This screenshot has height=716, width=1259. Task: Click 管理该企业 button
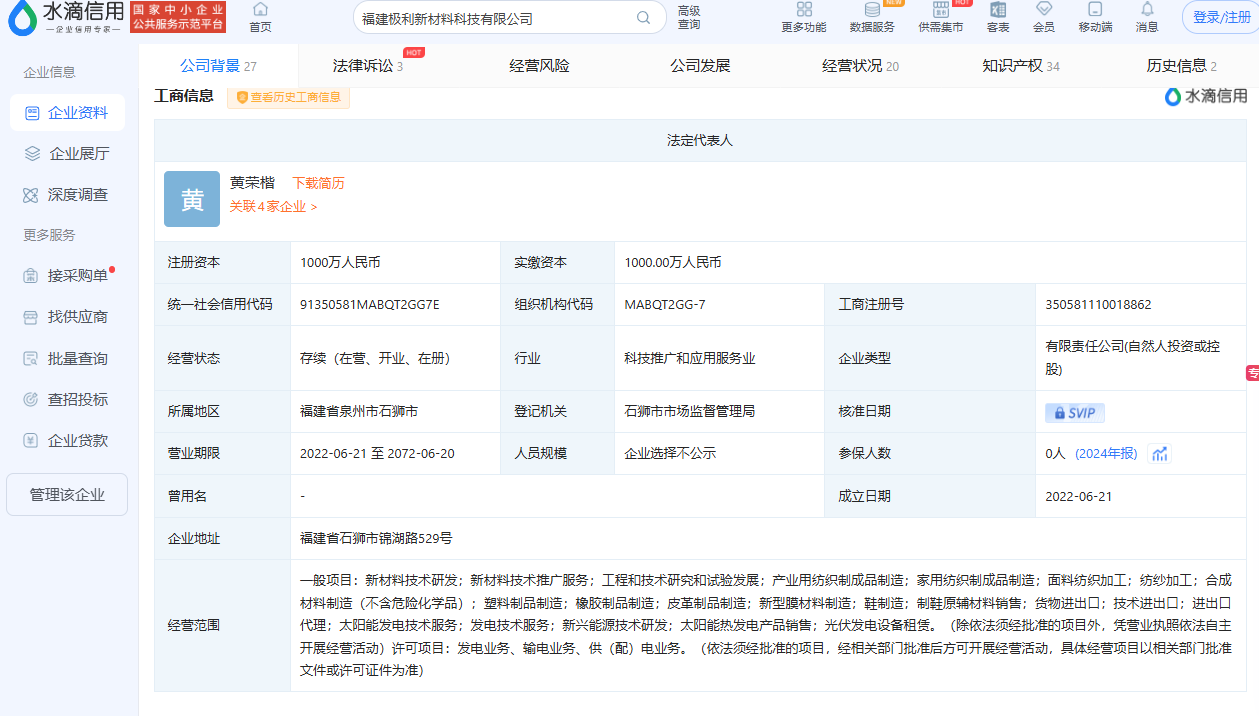(x=67, y=495)
